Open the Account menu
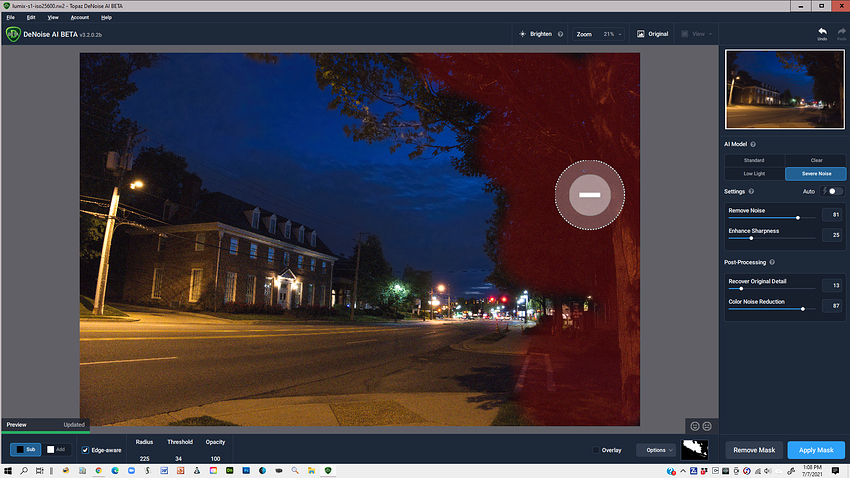 [79, 17]
